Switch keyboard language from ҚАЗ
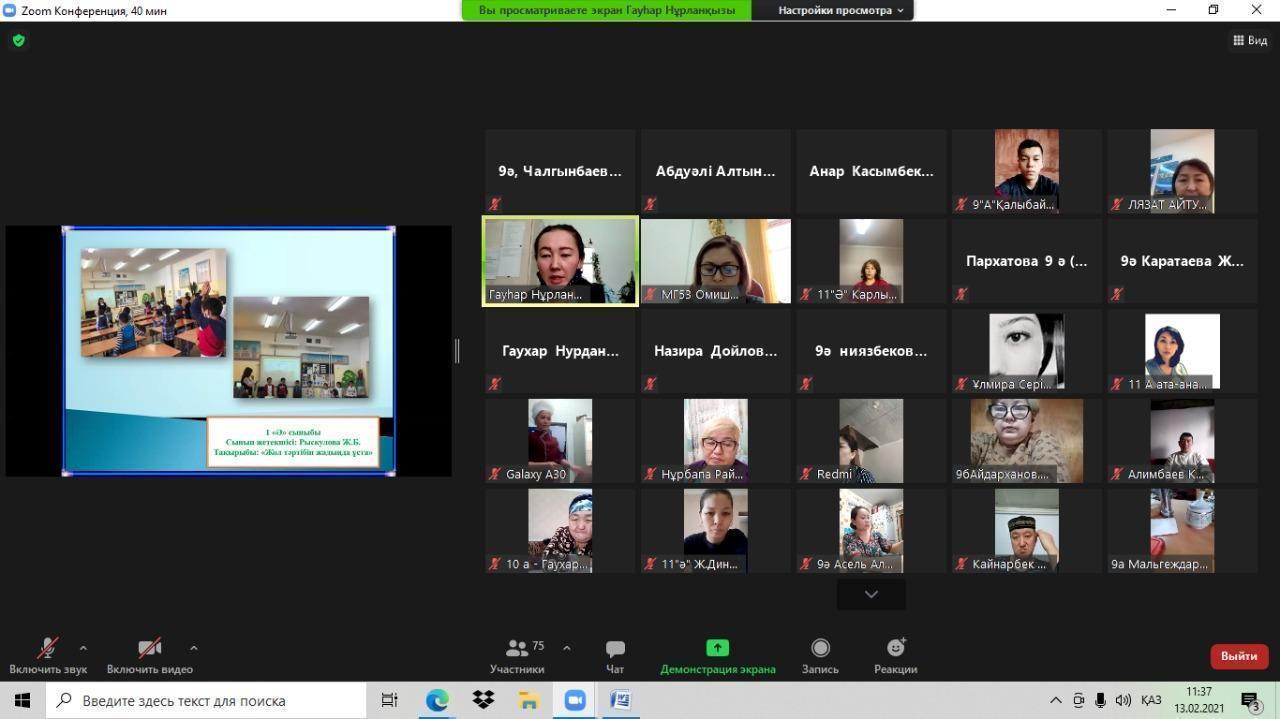Screen dimensions: 1280x719 click(1150, 700)
